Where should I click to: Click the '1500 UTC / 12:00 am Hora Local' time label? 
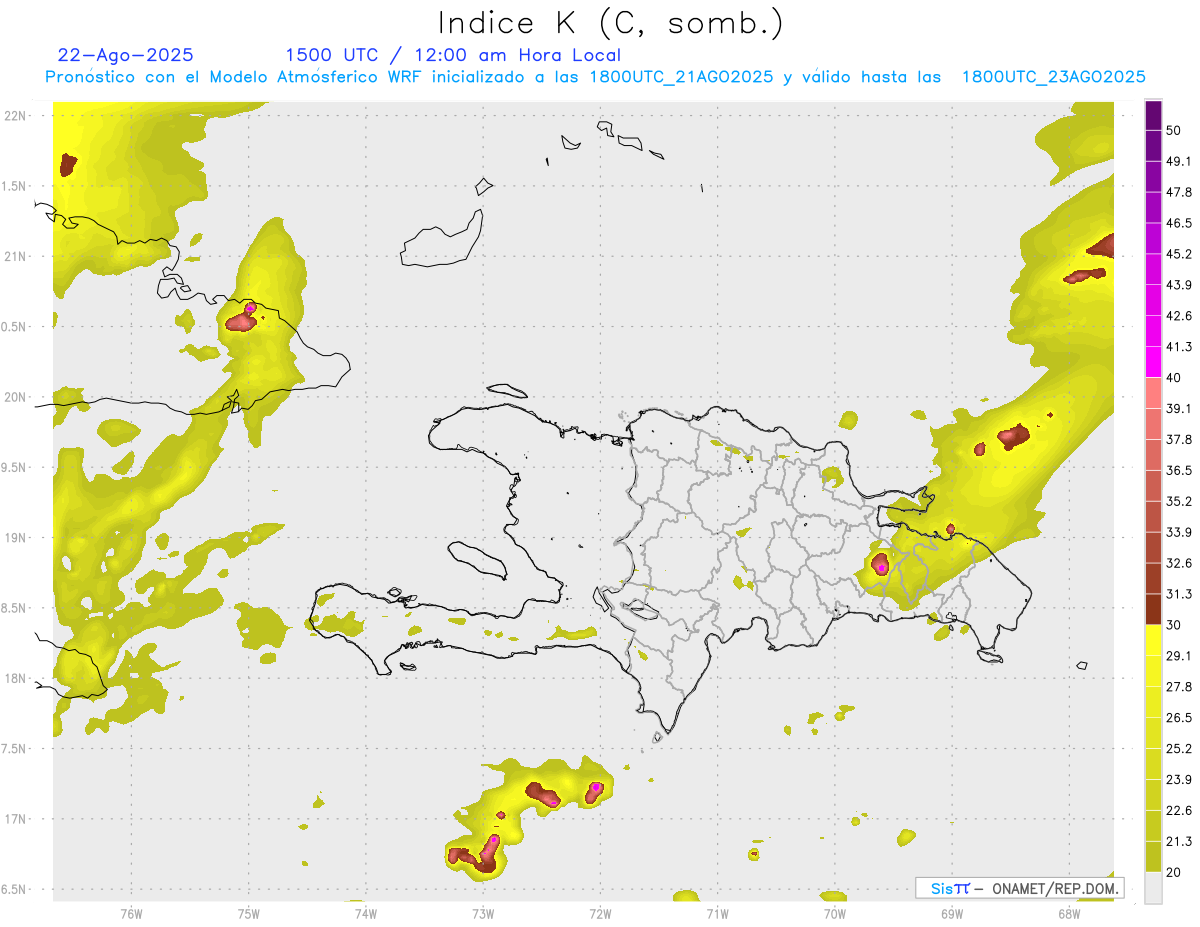coord(453,55)
